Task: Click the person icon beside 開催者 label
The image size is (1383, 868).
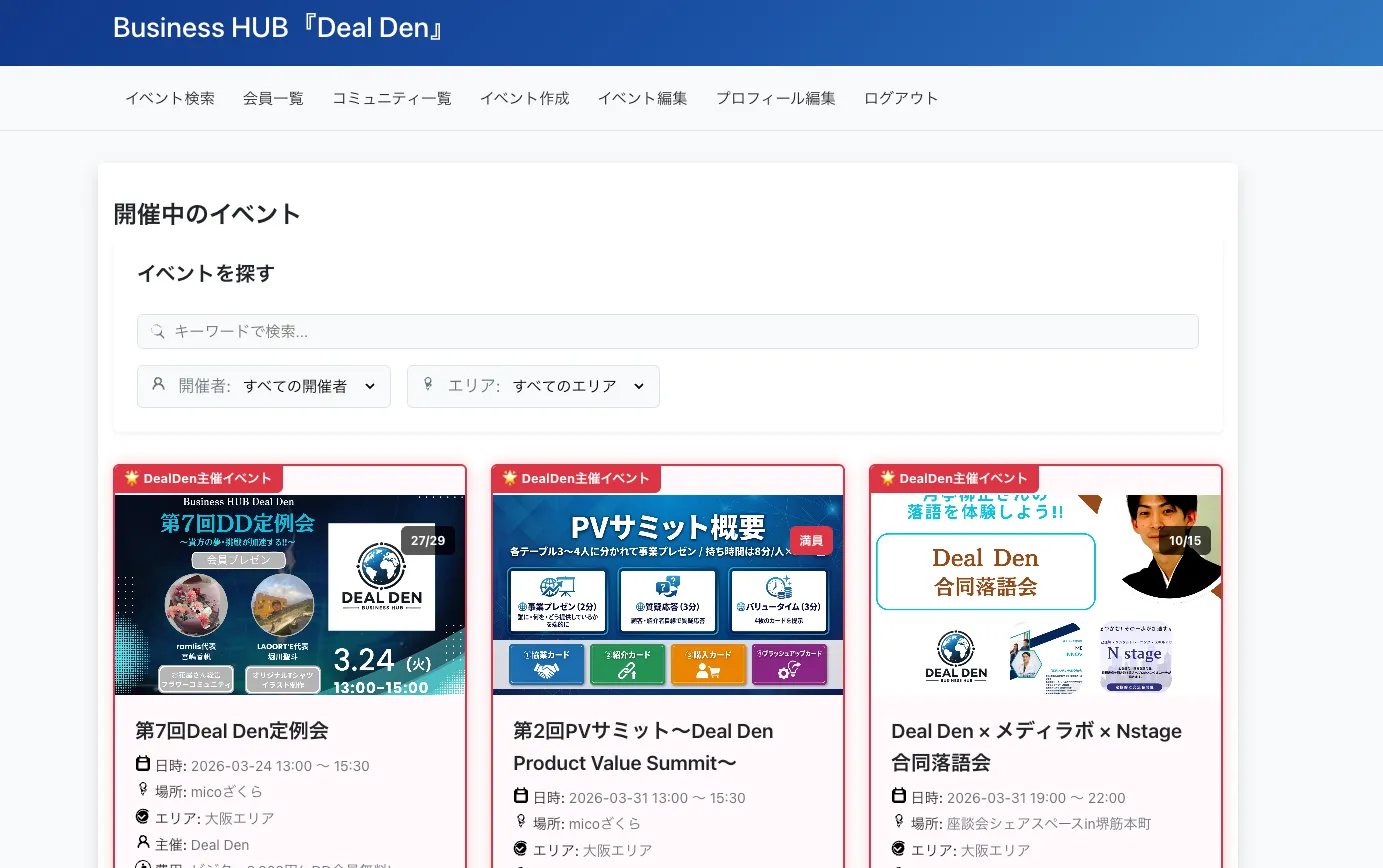Action: 158,384
